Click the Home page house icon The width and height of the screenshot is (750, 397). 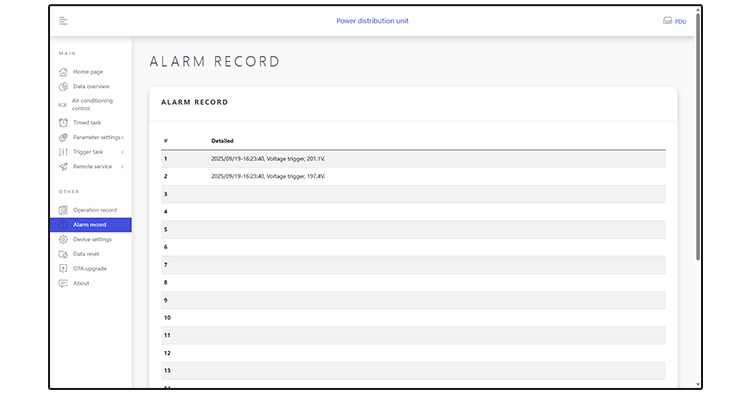(63, 72)
